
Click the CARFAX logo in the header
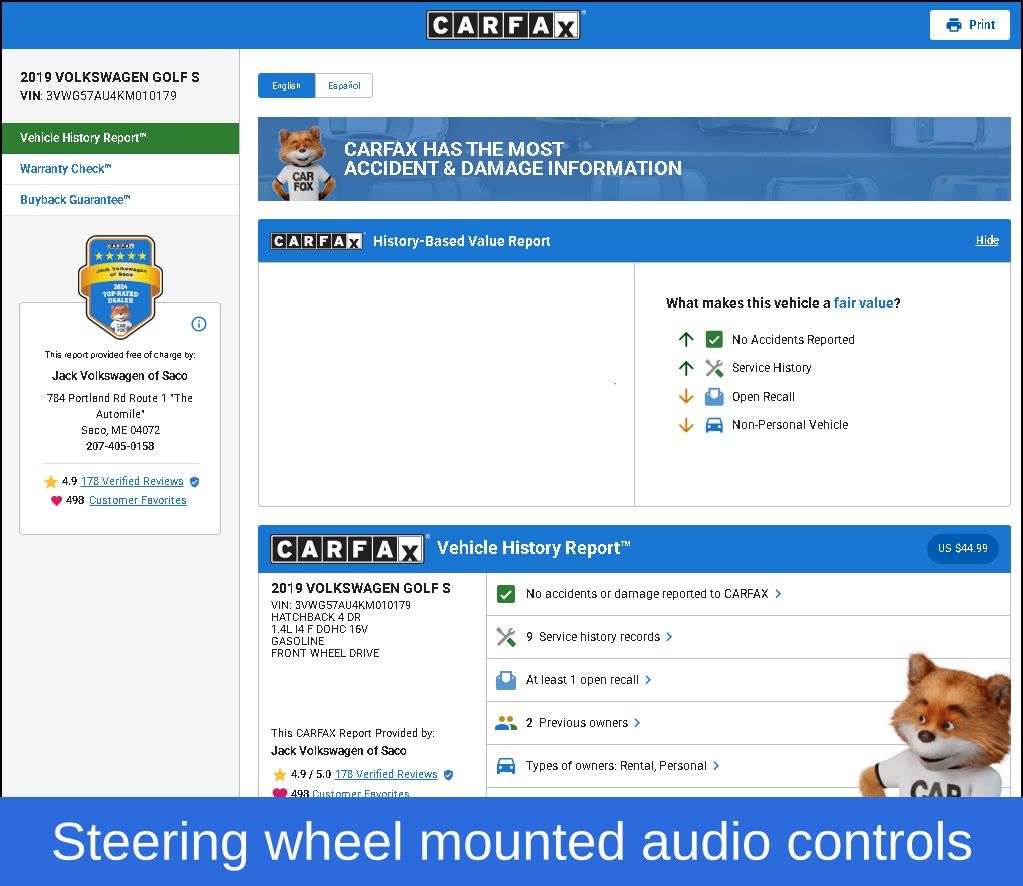(504, 25)
